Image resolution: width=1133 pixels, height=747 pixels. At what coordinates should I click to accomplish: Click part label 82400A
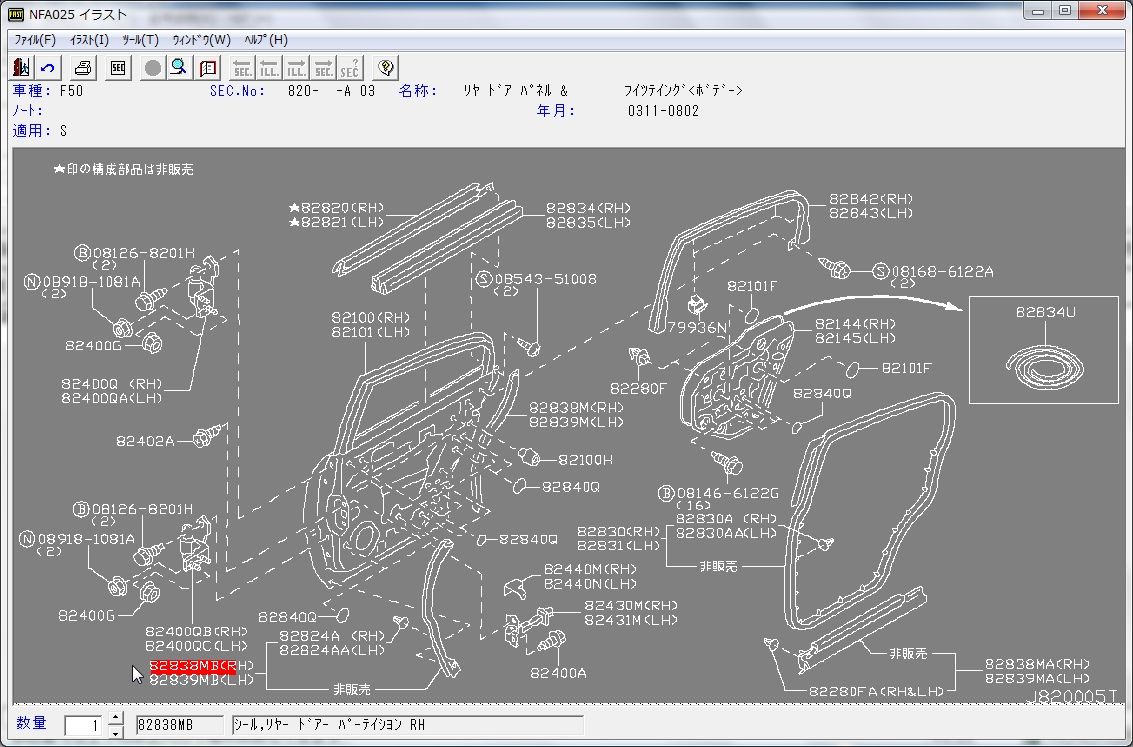558,673
